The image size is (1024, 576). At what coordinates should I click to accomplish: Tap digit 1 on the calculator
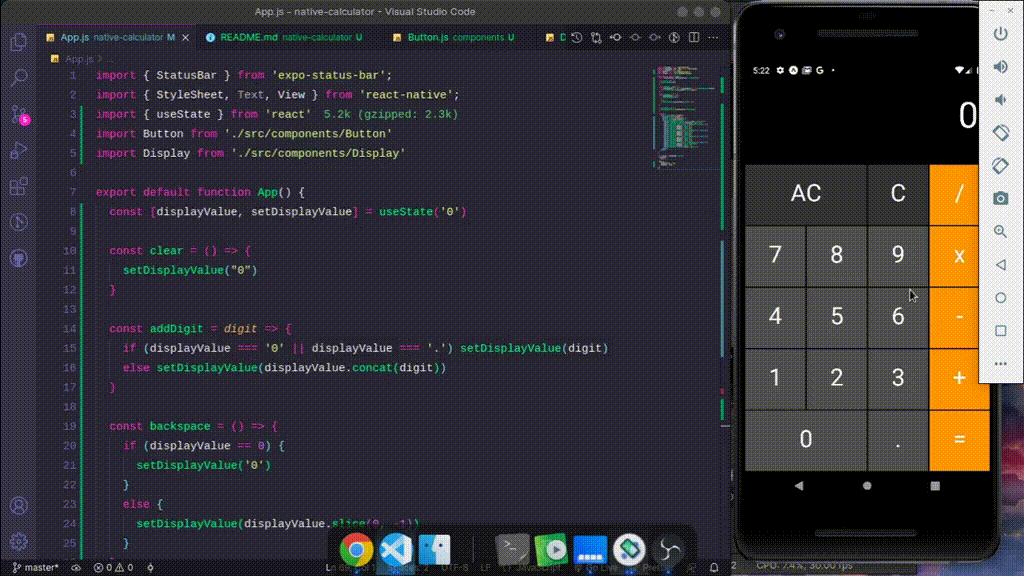775,378
